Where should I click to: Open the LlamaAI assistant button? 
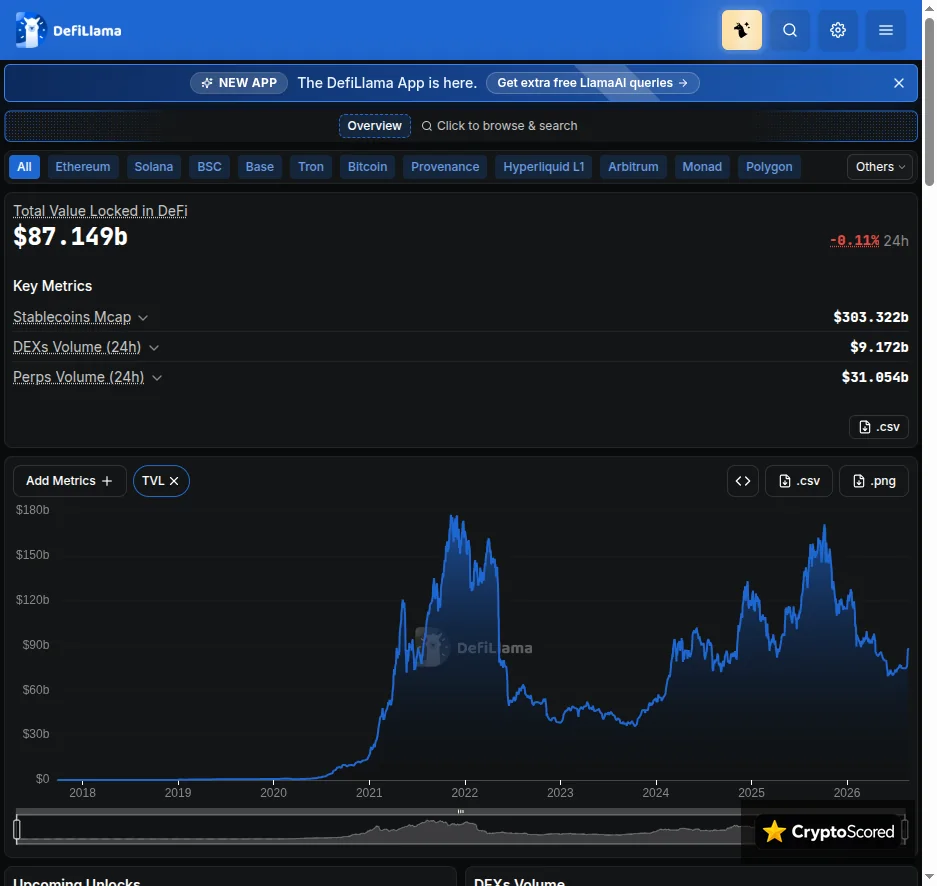(742, 30)
